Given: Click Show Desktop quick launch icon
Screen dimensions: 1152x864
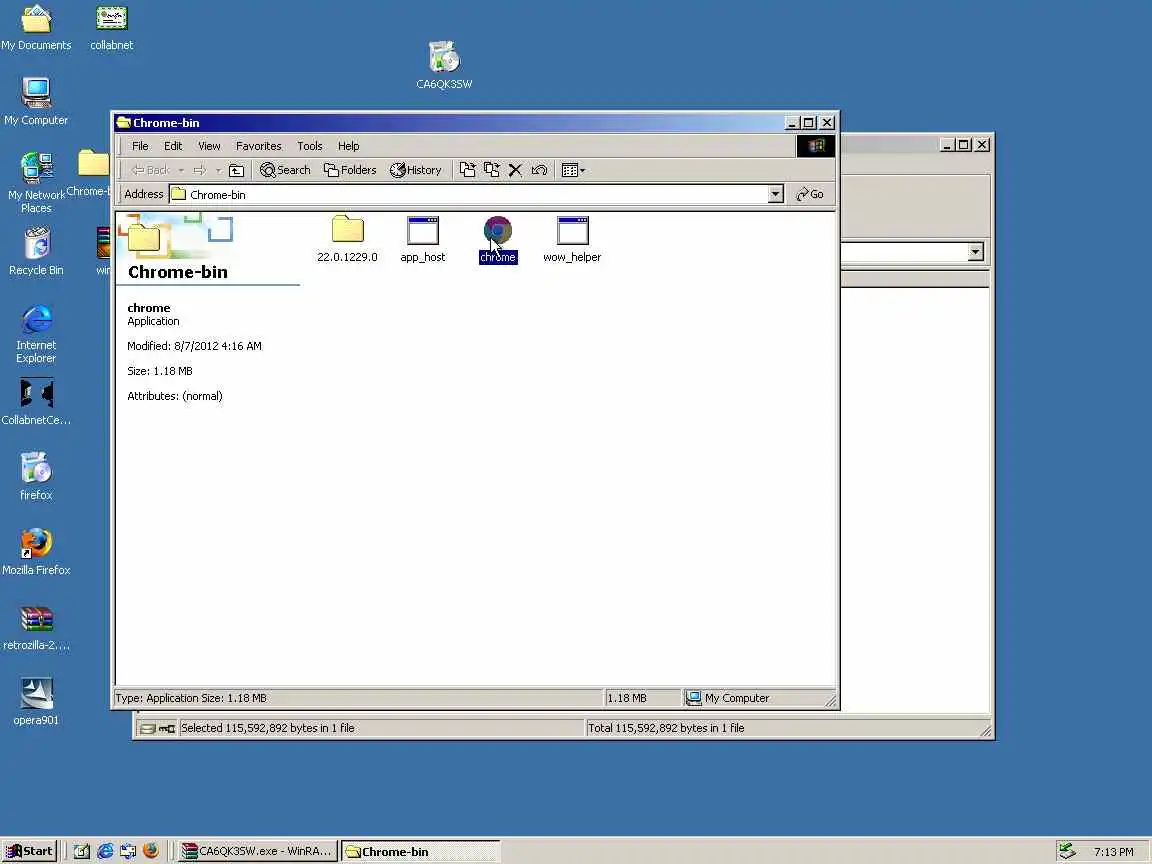Looking at the screenshot, I should point(82,852).
